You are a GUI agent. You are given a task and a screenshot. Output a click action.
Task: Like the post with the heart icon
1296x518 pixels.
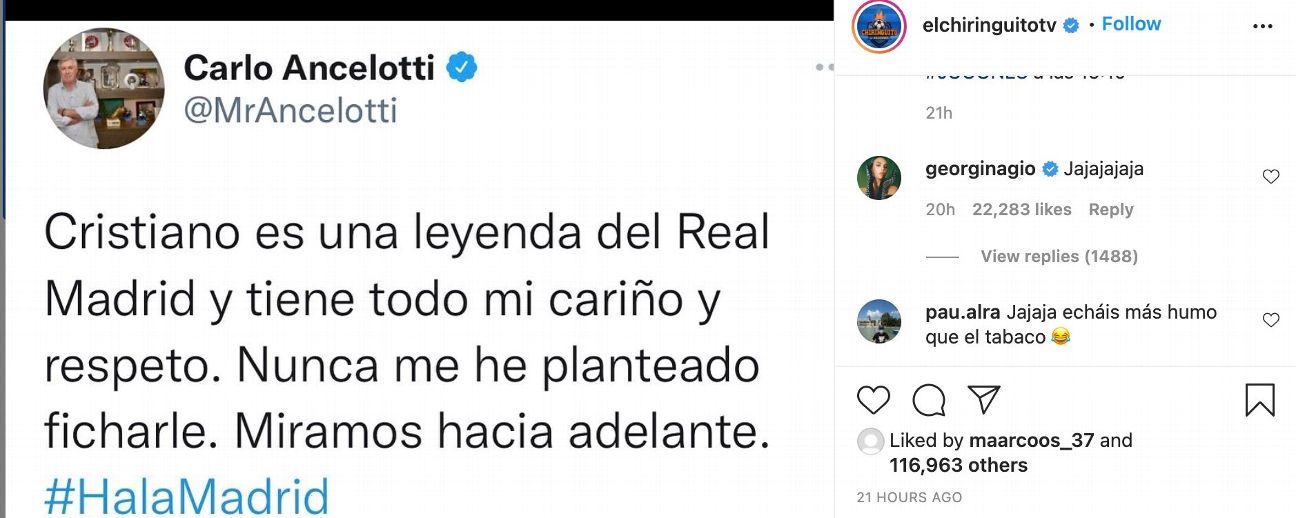pos(874,400)
